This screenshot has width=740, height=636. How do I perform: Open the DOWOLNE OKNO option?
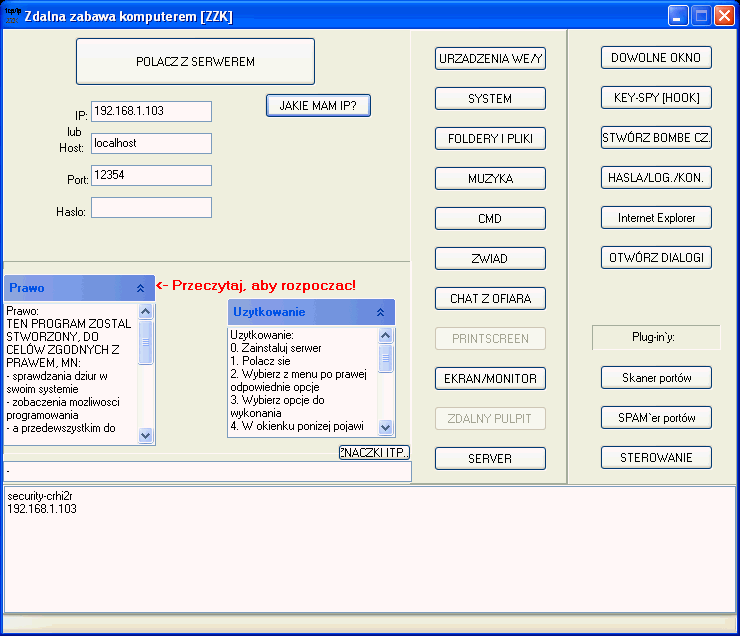tap(656, 57)
